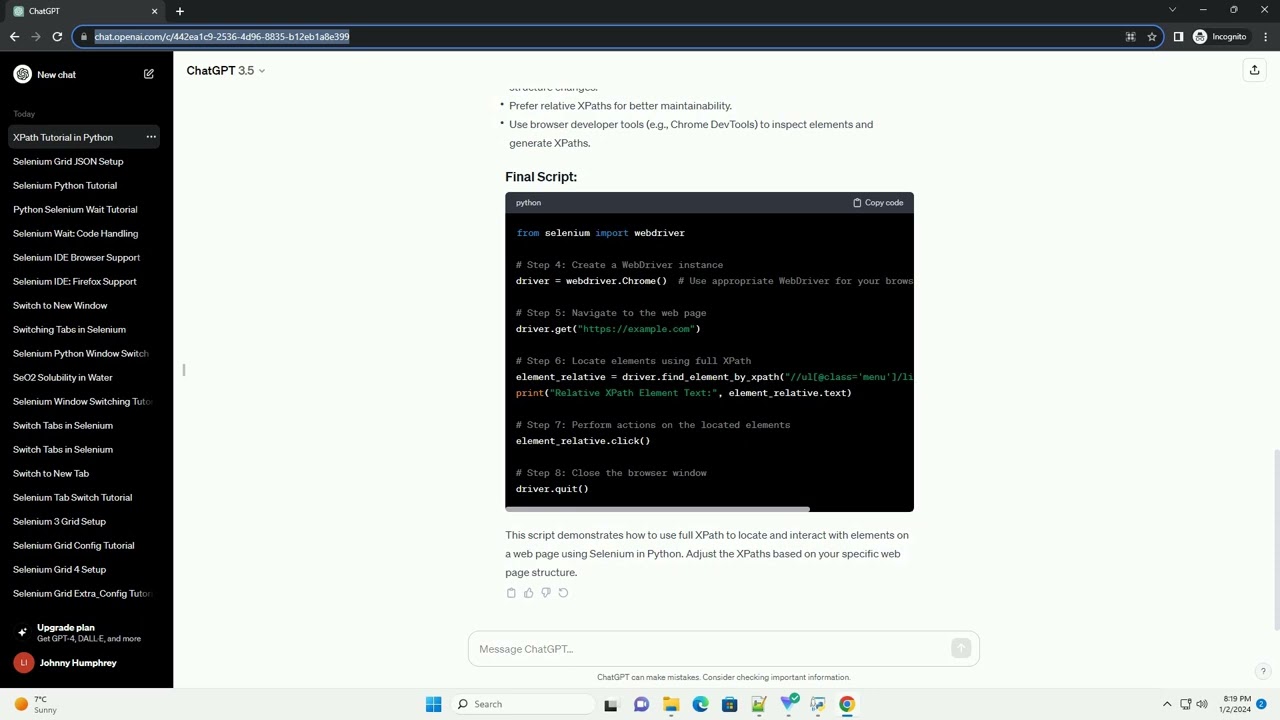Open the browser side panel
The height and width of the screenshot is (720, 1280).
1178,37
